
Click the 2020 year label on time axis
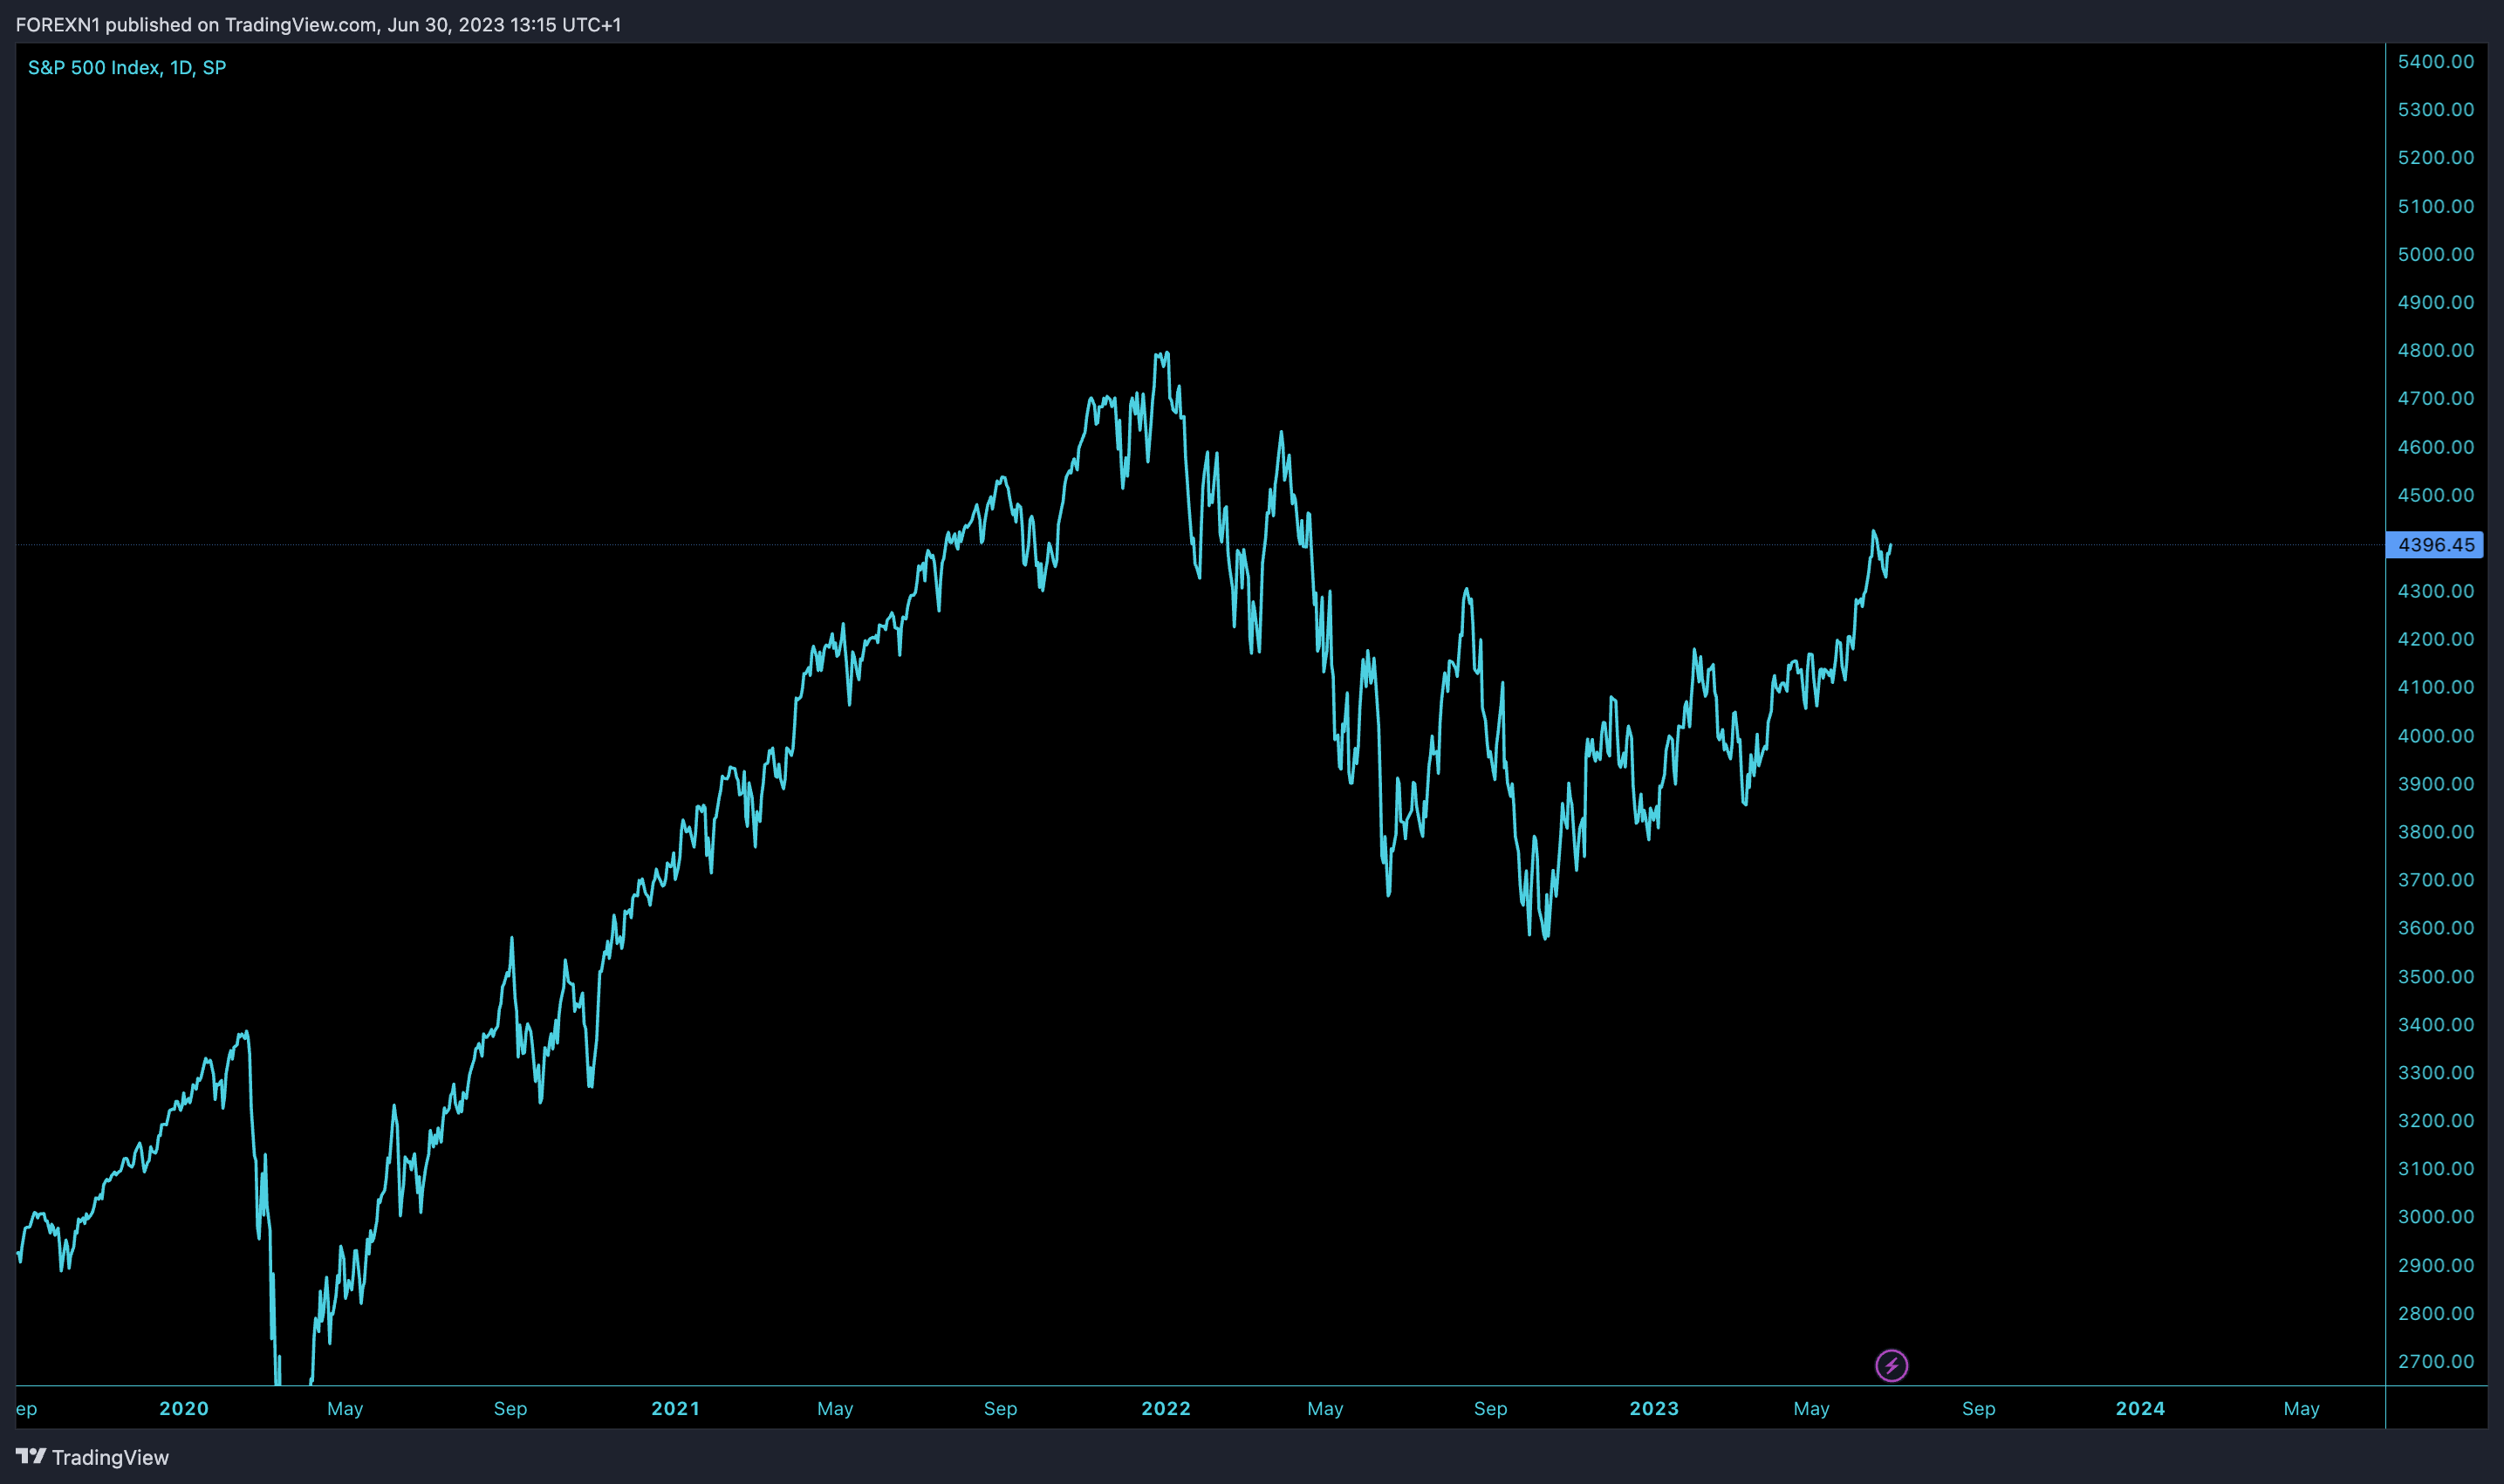(x=184, y=1408)
